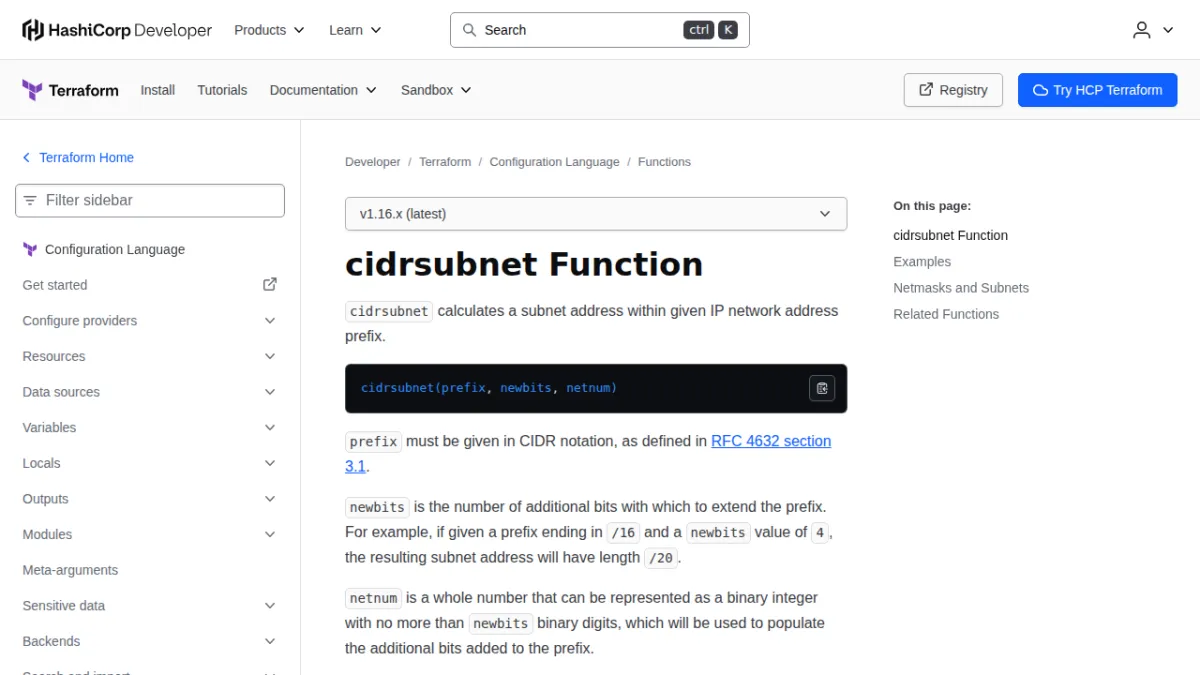Open the Registry button

(953, 90)
